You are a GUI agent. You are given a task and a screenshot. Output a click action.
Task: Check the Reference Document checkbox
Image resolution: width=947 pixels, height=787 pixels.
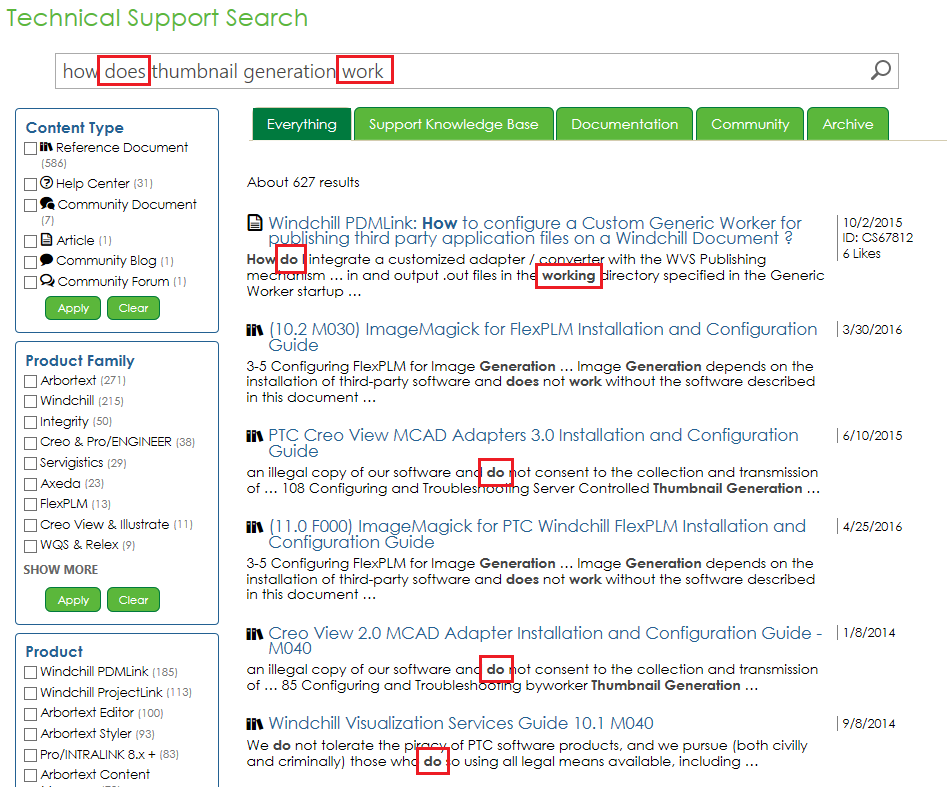pos(30,148)
